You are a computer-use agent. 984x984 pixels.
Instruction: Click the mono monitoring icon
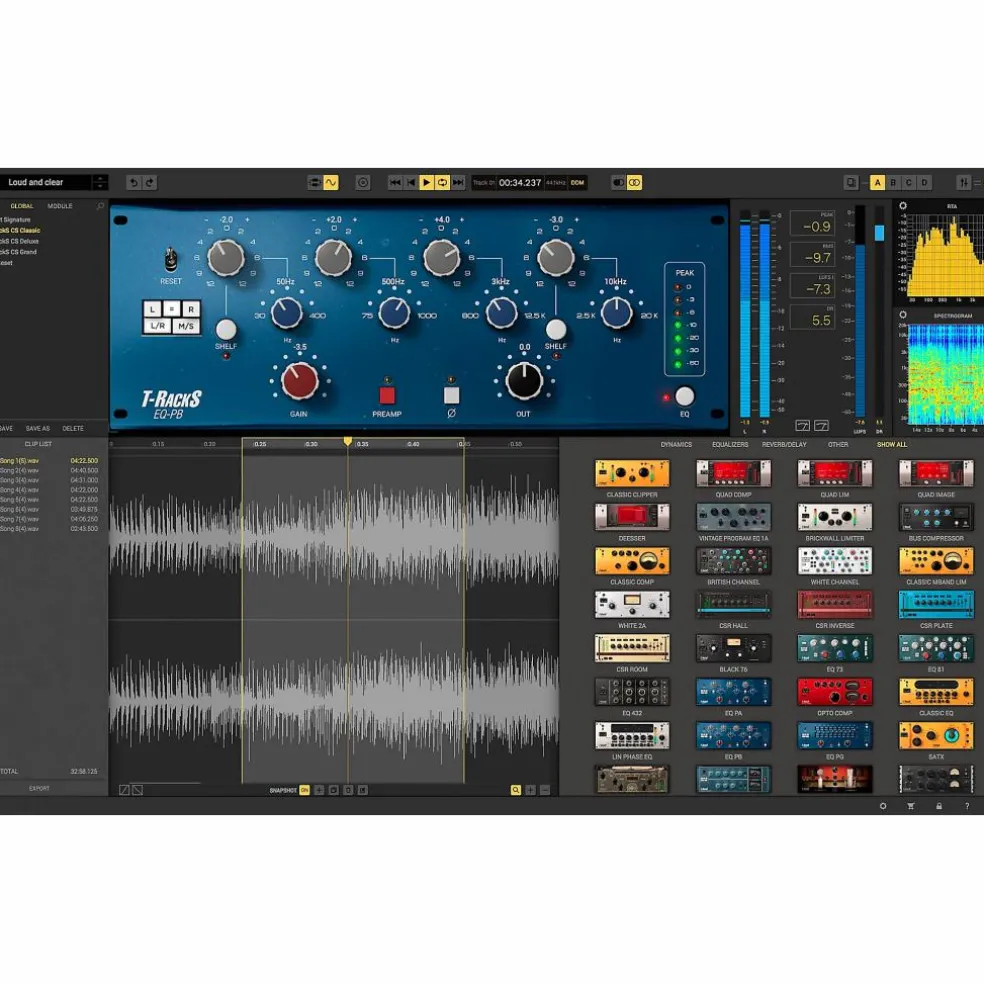point(618,183)
